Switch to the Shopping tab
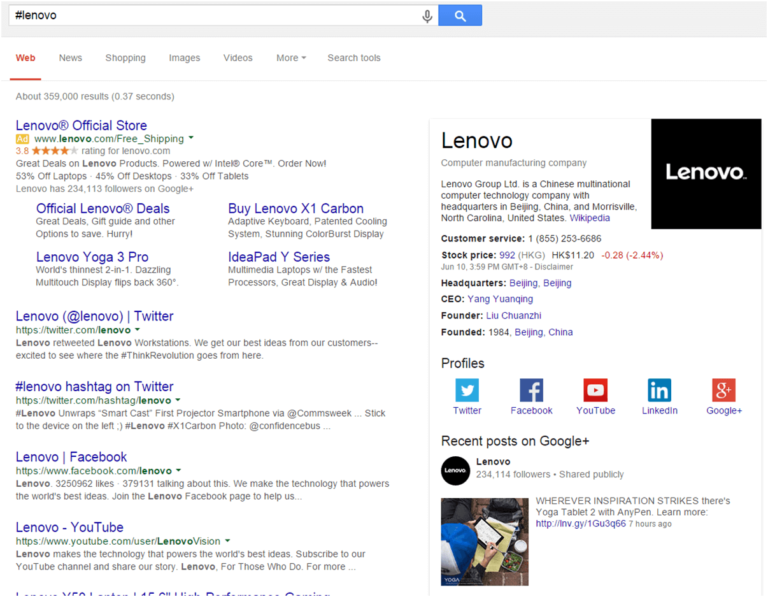The width and height of the screenshot is (768, 597). point(125,58)
